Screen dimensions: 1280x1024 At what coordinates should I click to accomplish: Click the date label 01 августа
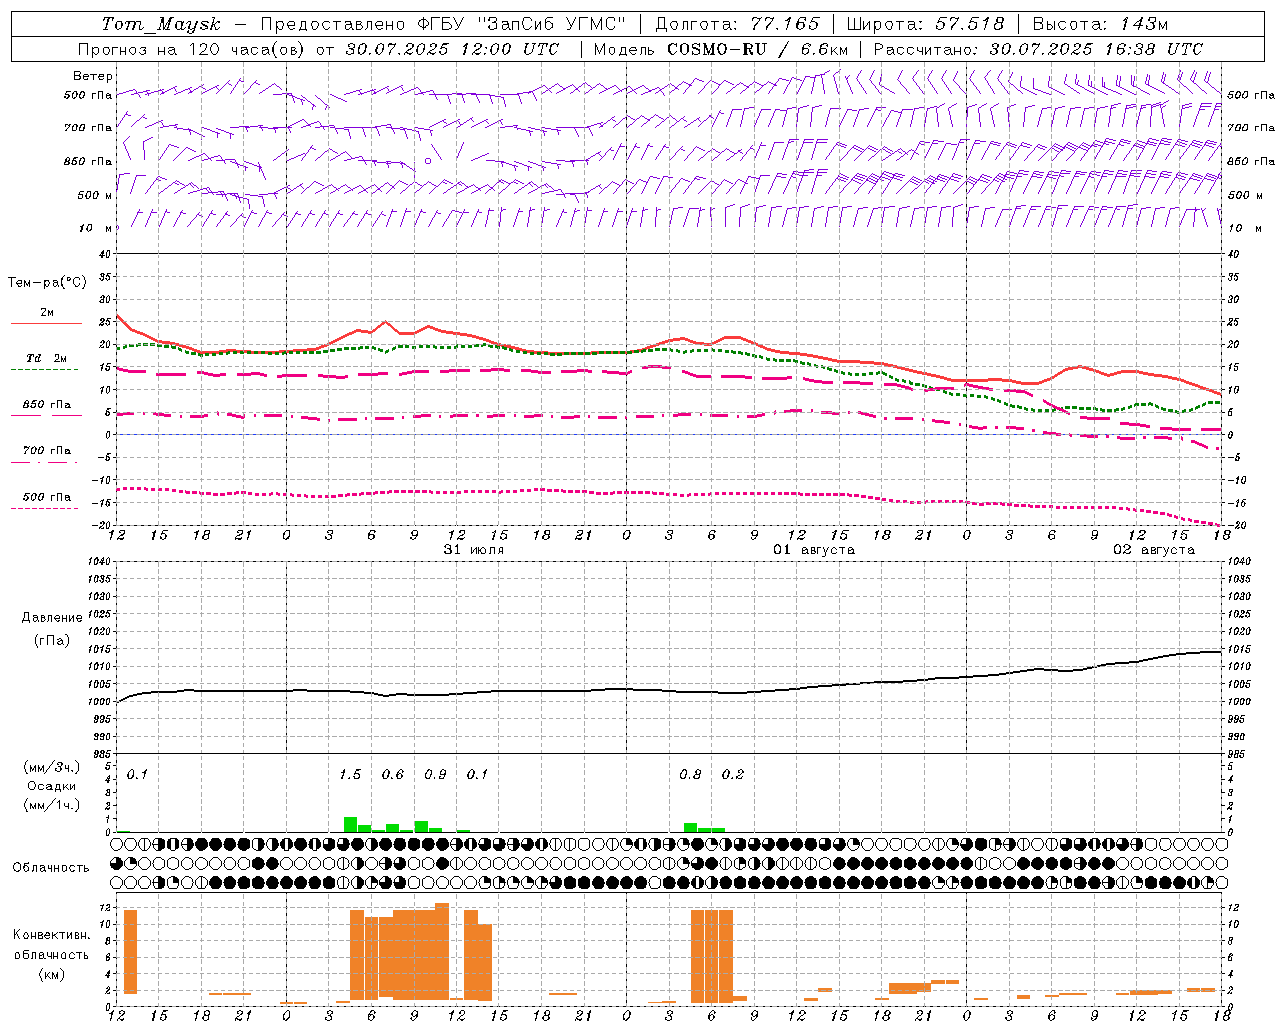click(x=814, y=550)
